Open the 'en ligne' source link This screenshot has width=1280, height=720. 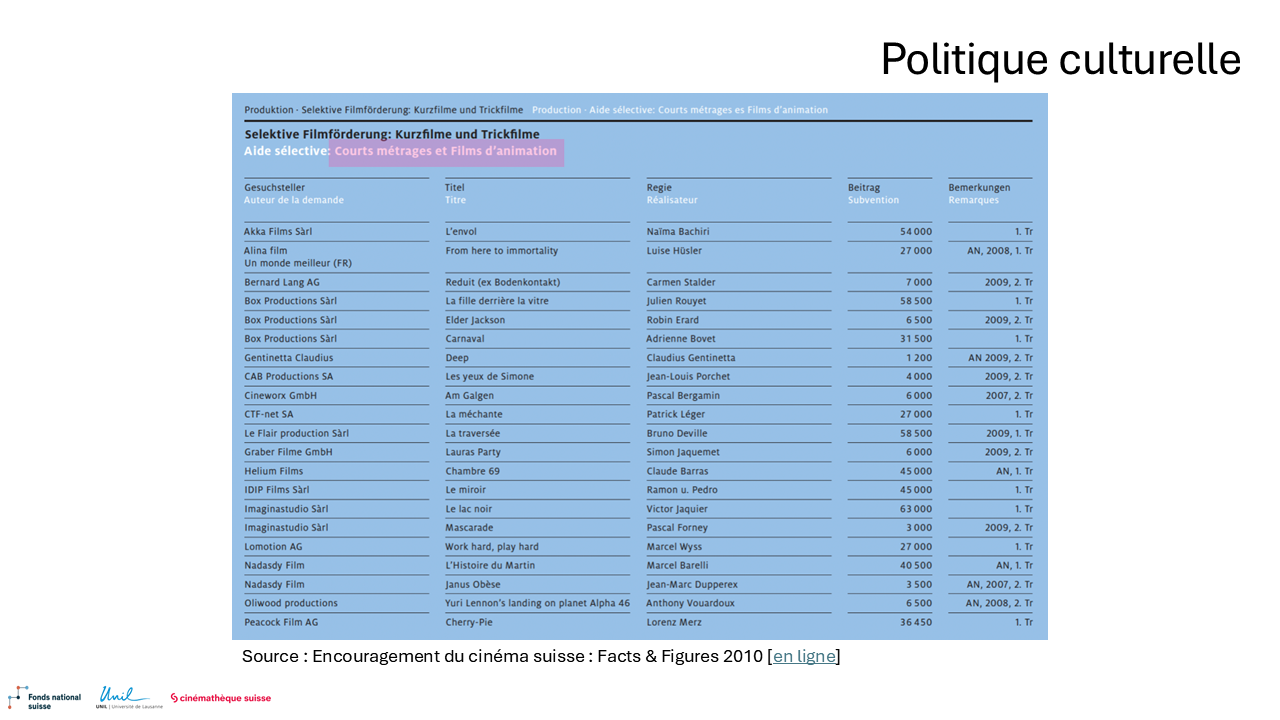click(804, 657)
